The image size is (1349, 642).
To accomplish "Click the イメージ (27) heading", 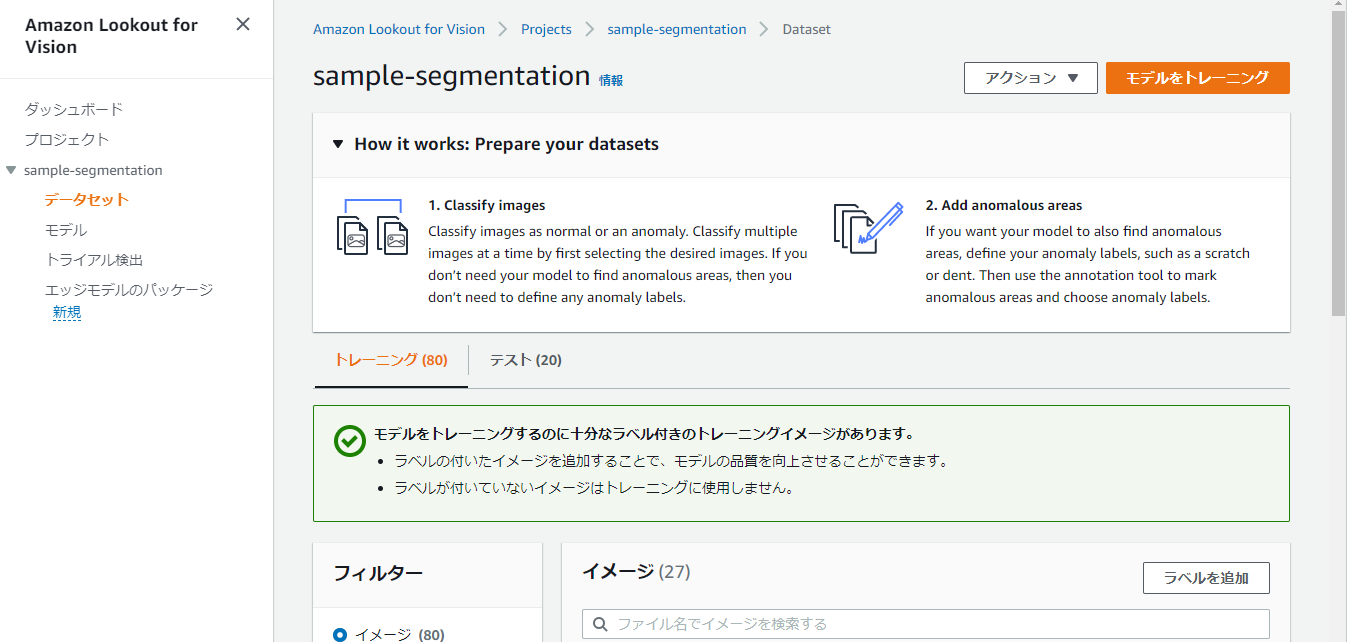I will tap(636, 571).
